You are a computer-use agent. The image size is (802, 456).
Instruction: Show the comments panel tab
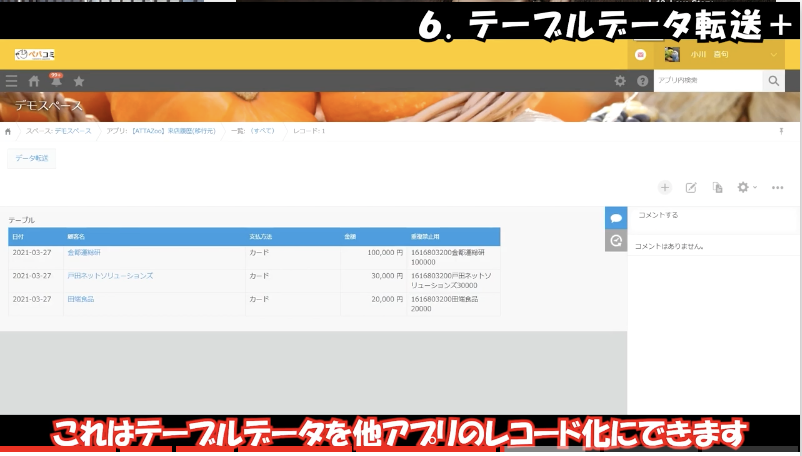(616, 217)
